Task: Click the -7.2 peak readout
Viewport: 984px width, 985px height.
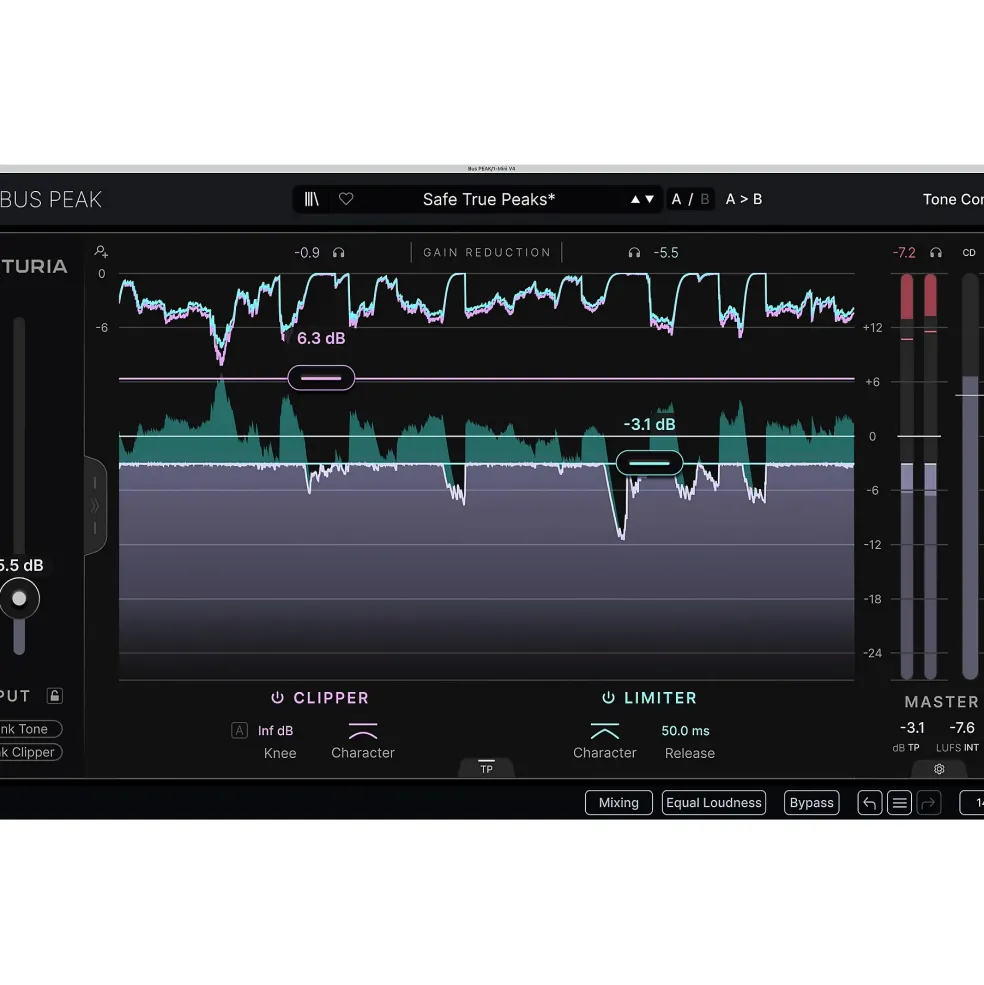Action: click(x=904, y=253)
